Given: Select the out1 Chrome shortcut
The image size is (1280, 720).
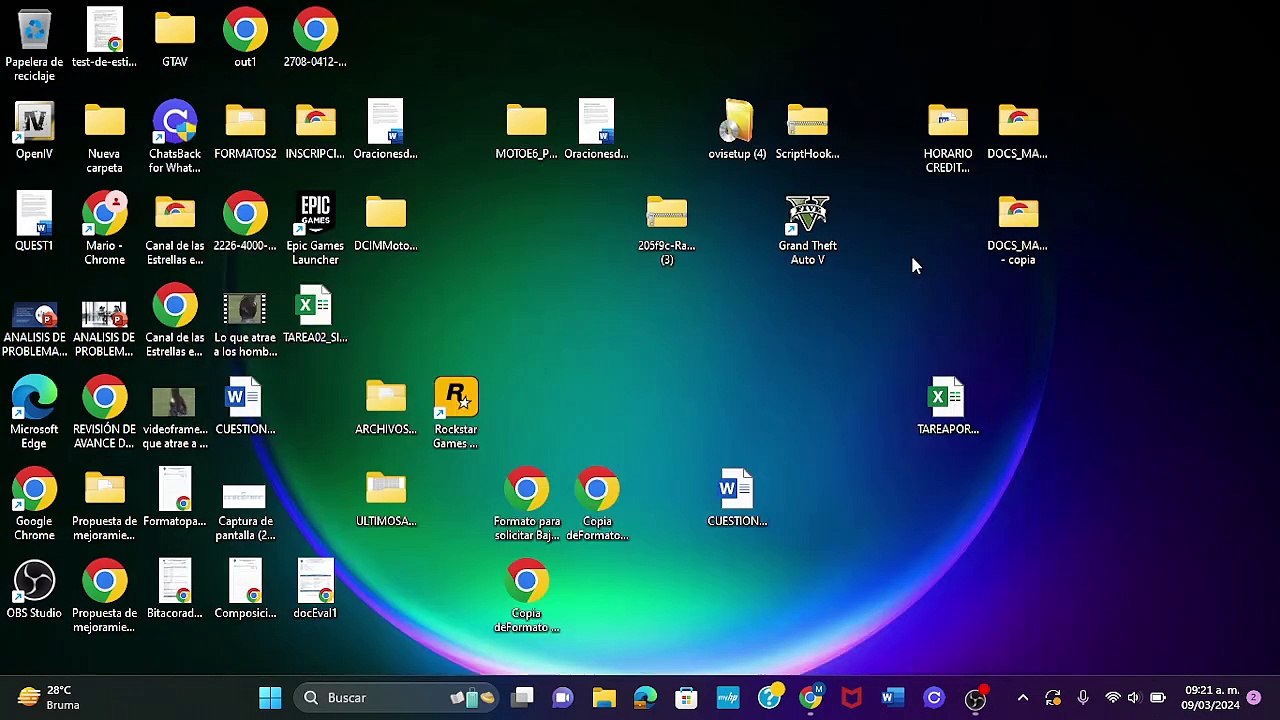Looking at the screenshot, I should (245, 40).
